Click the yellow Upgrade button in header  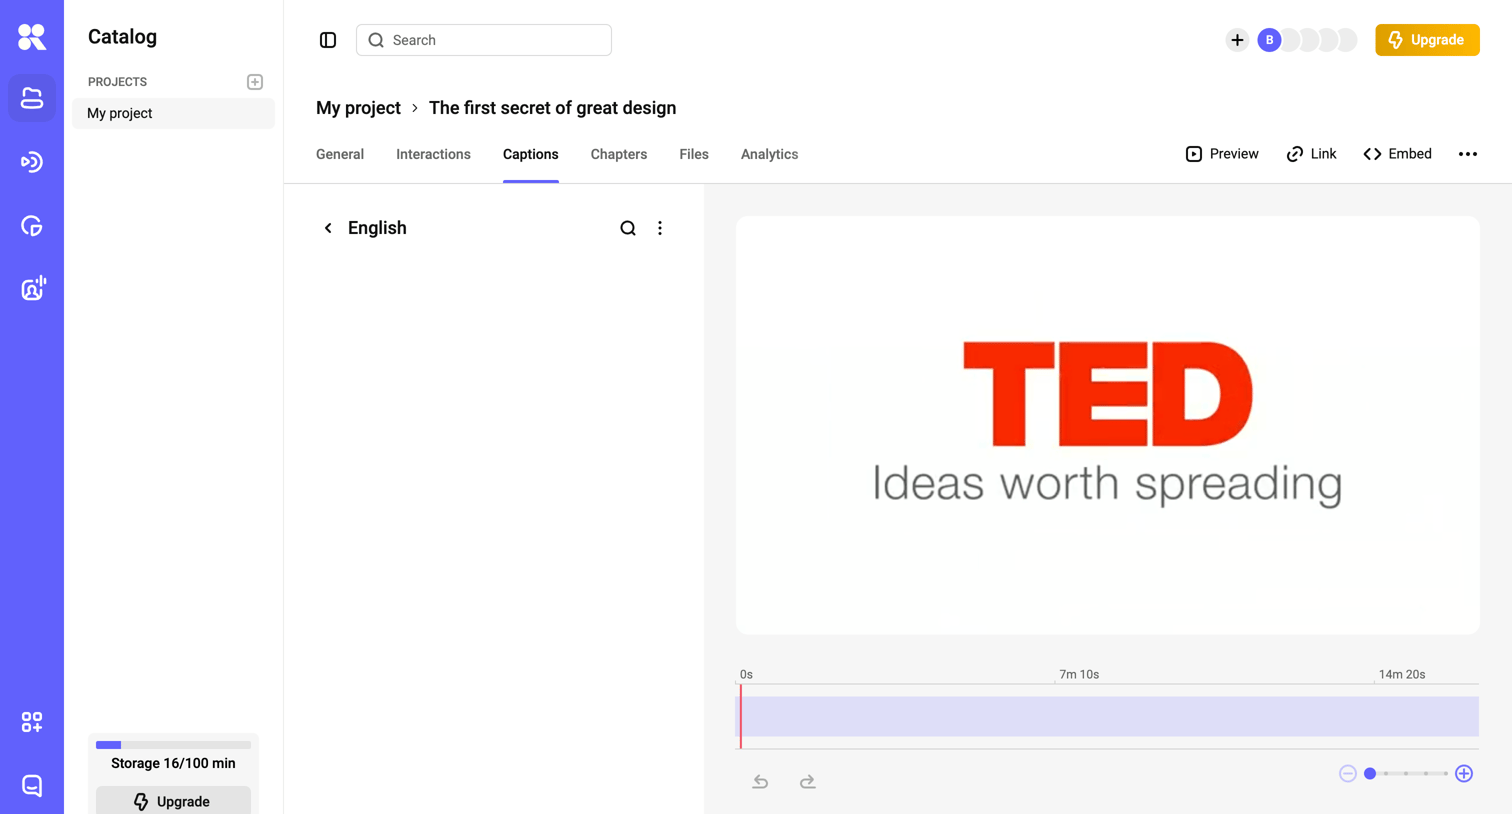click(1427, 40)
